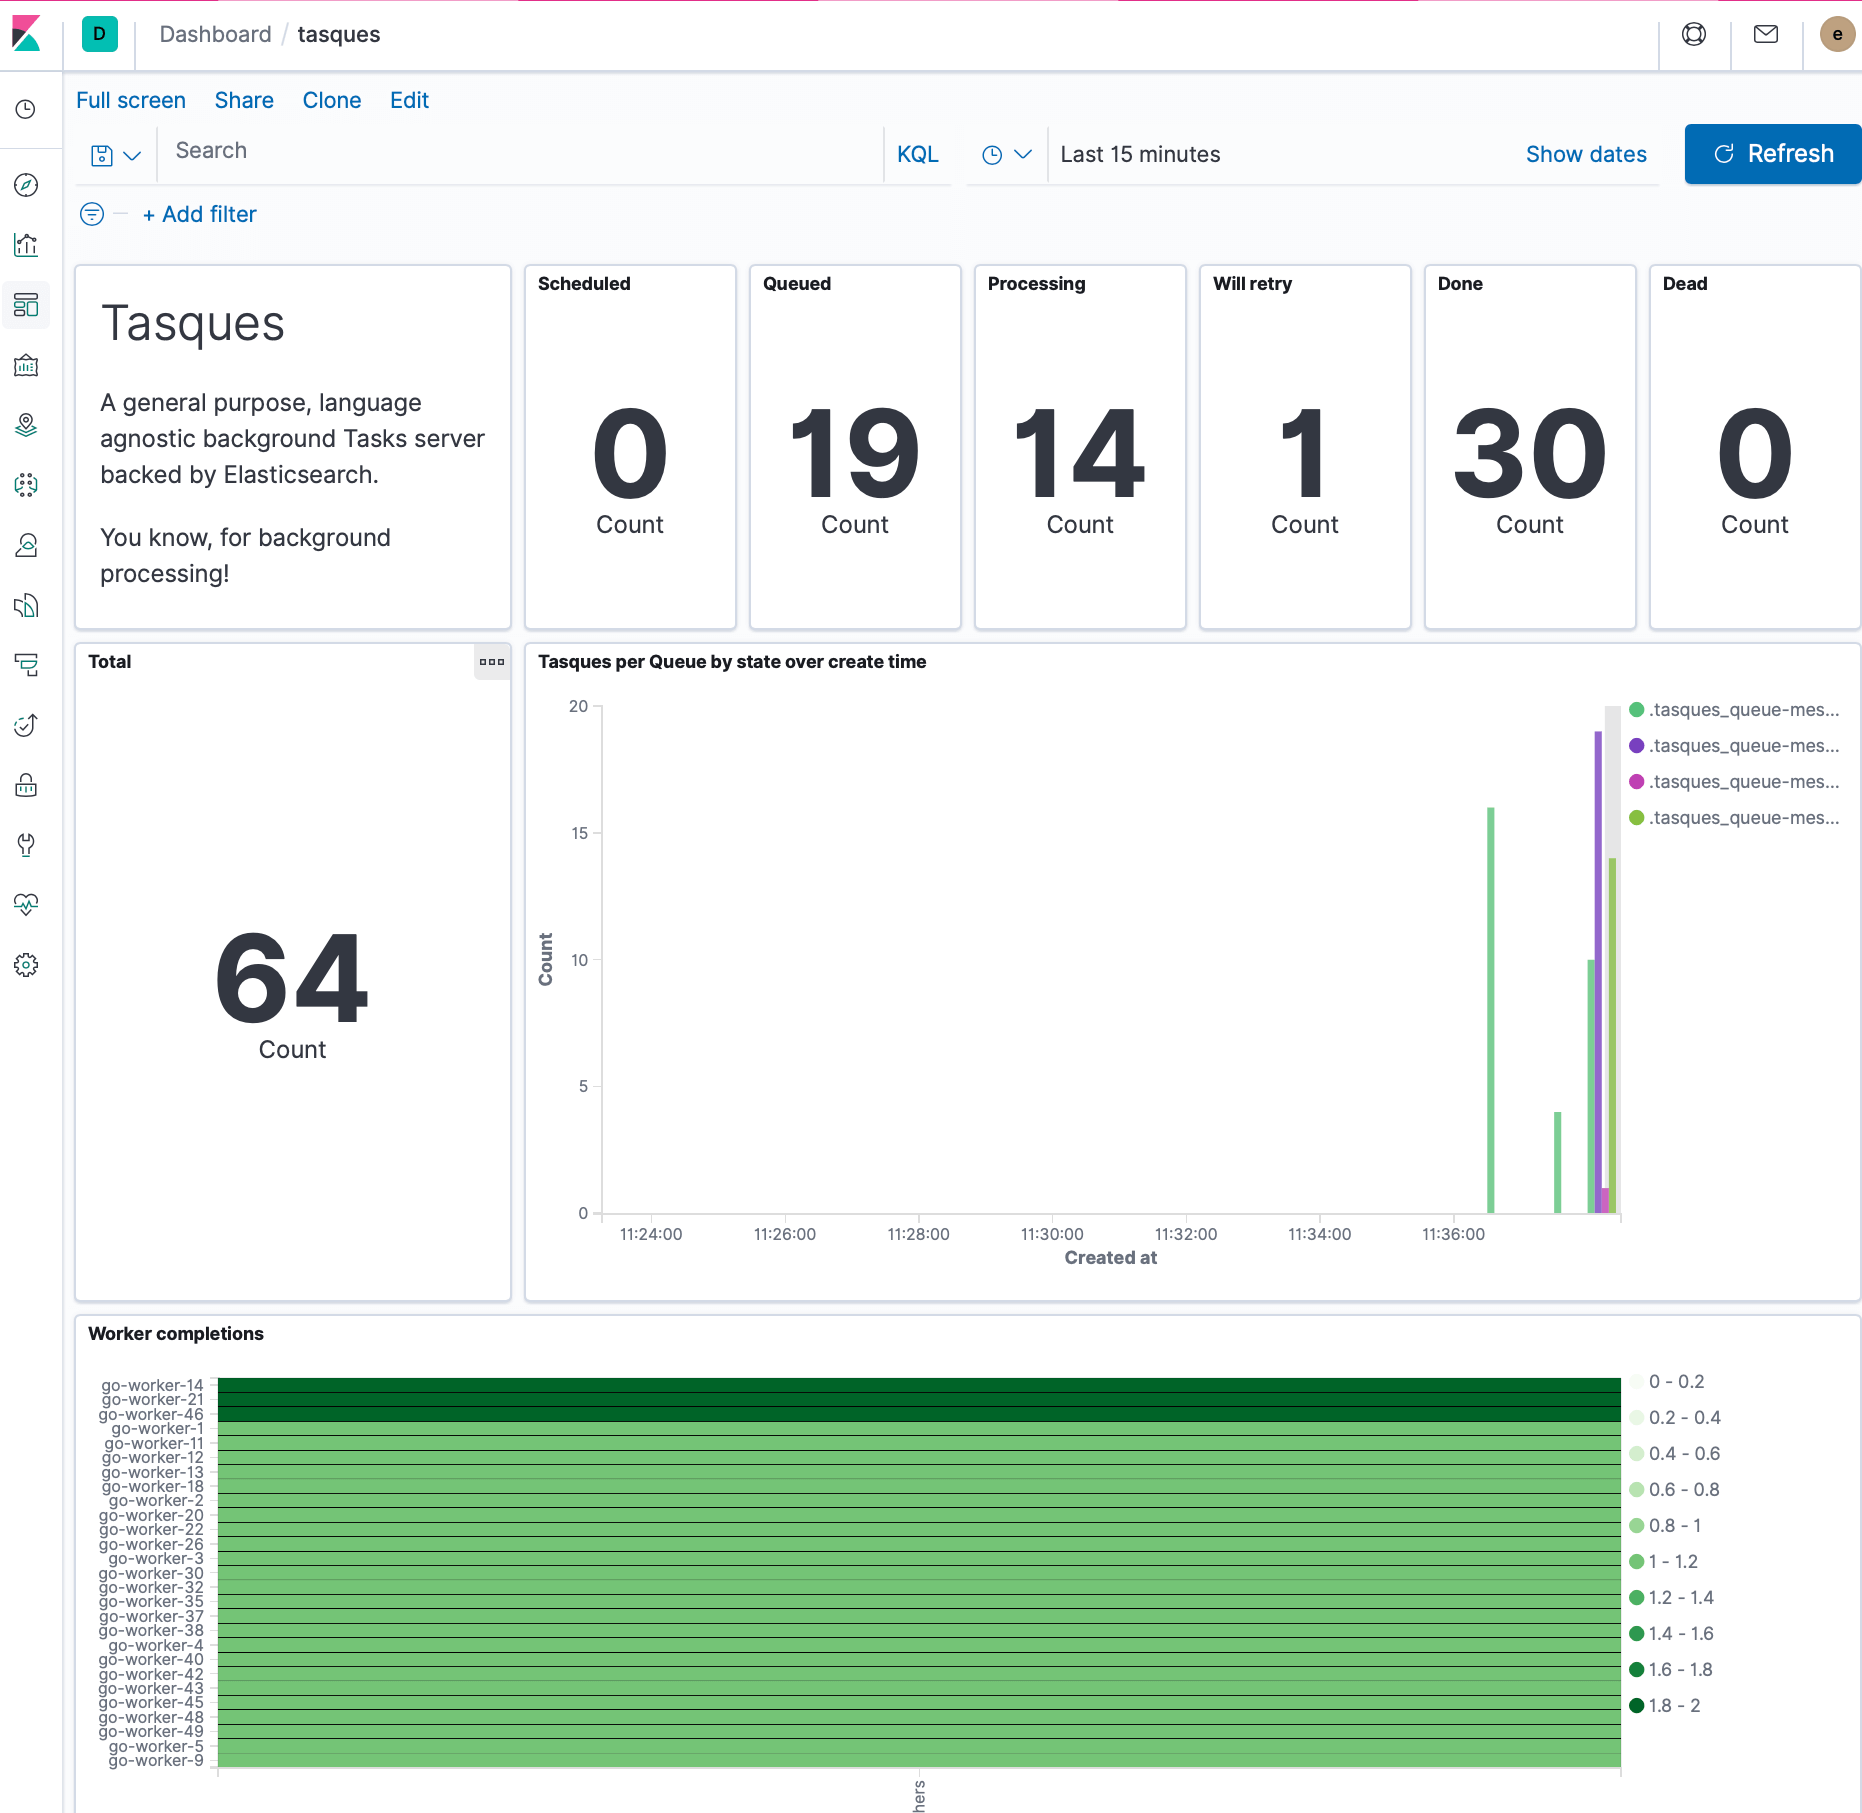This screenshot has height=1813, width=1862.
Task: Open APM icon in sidebar
Action: [x=26, y=665]
